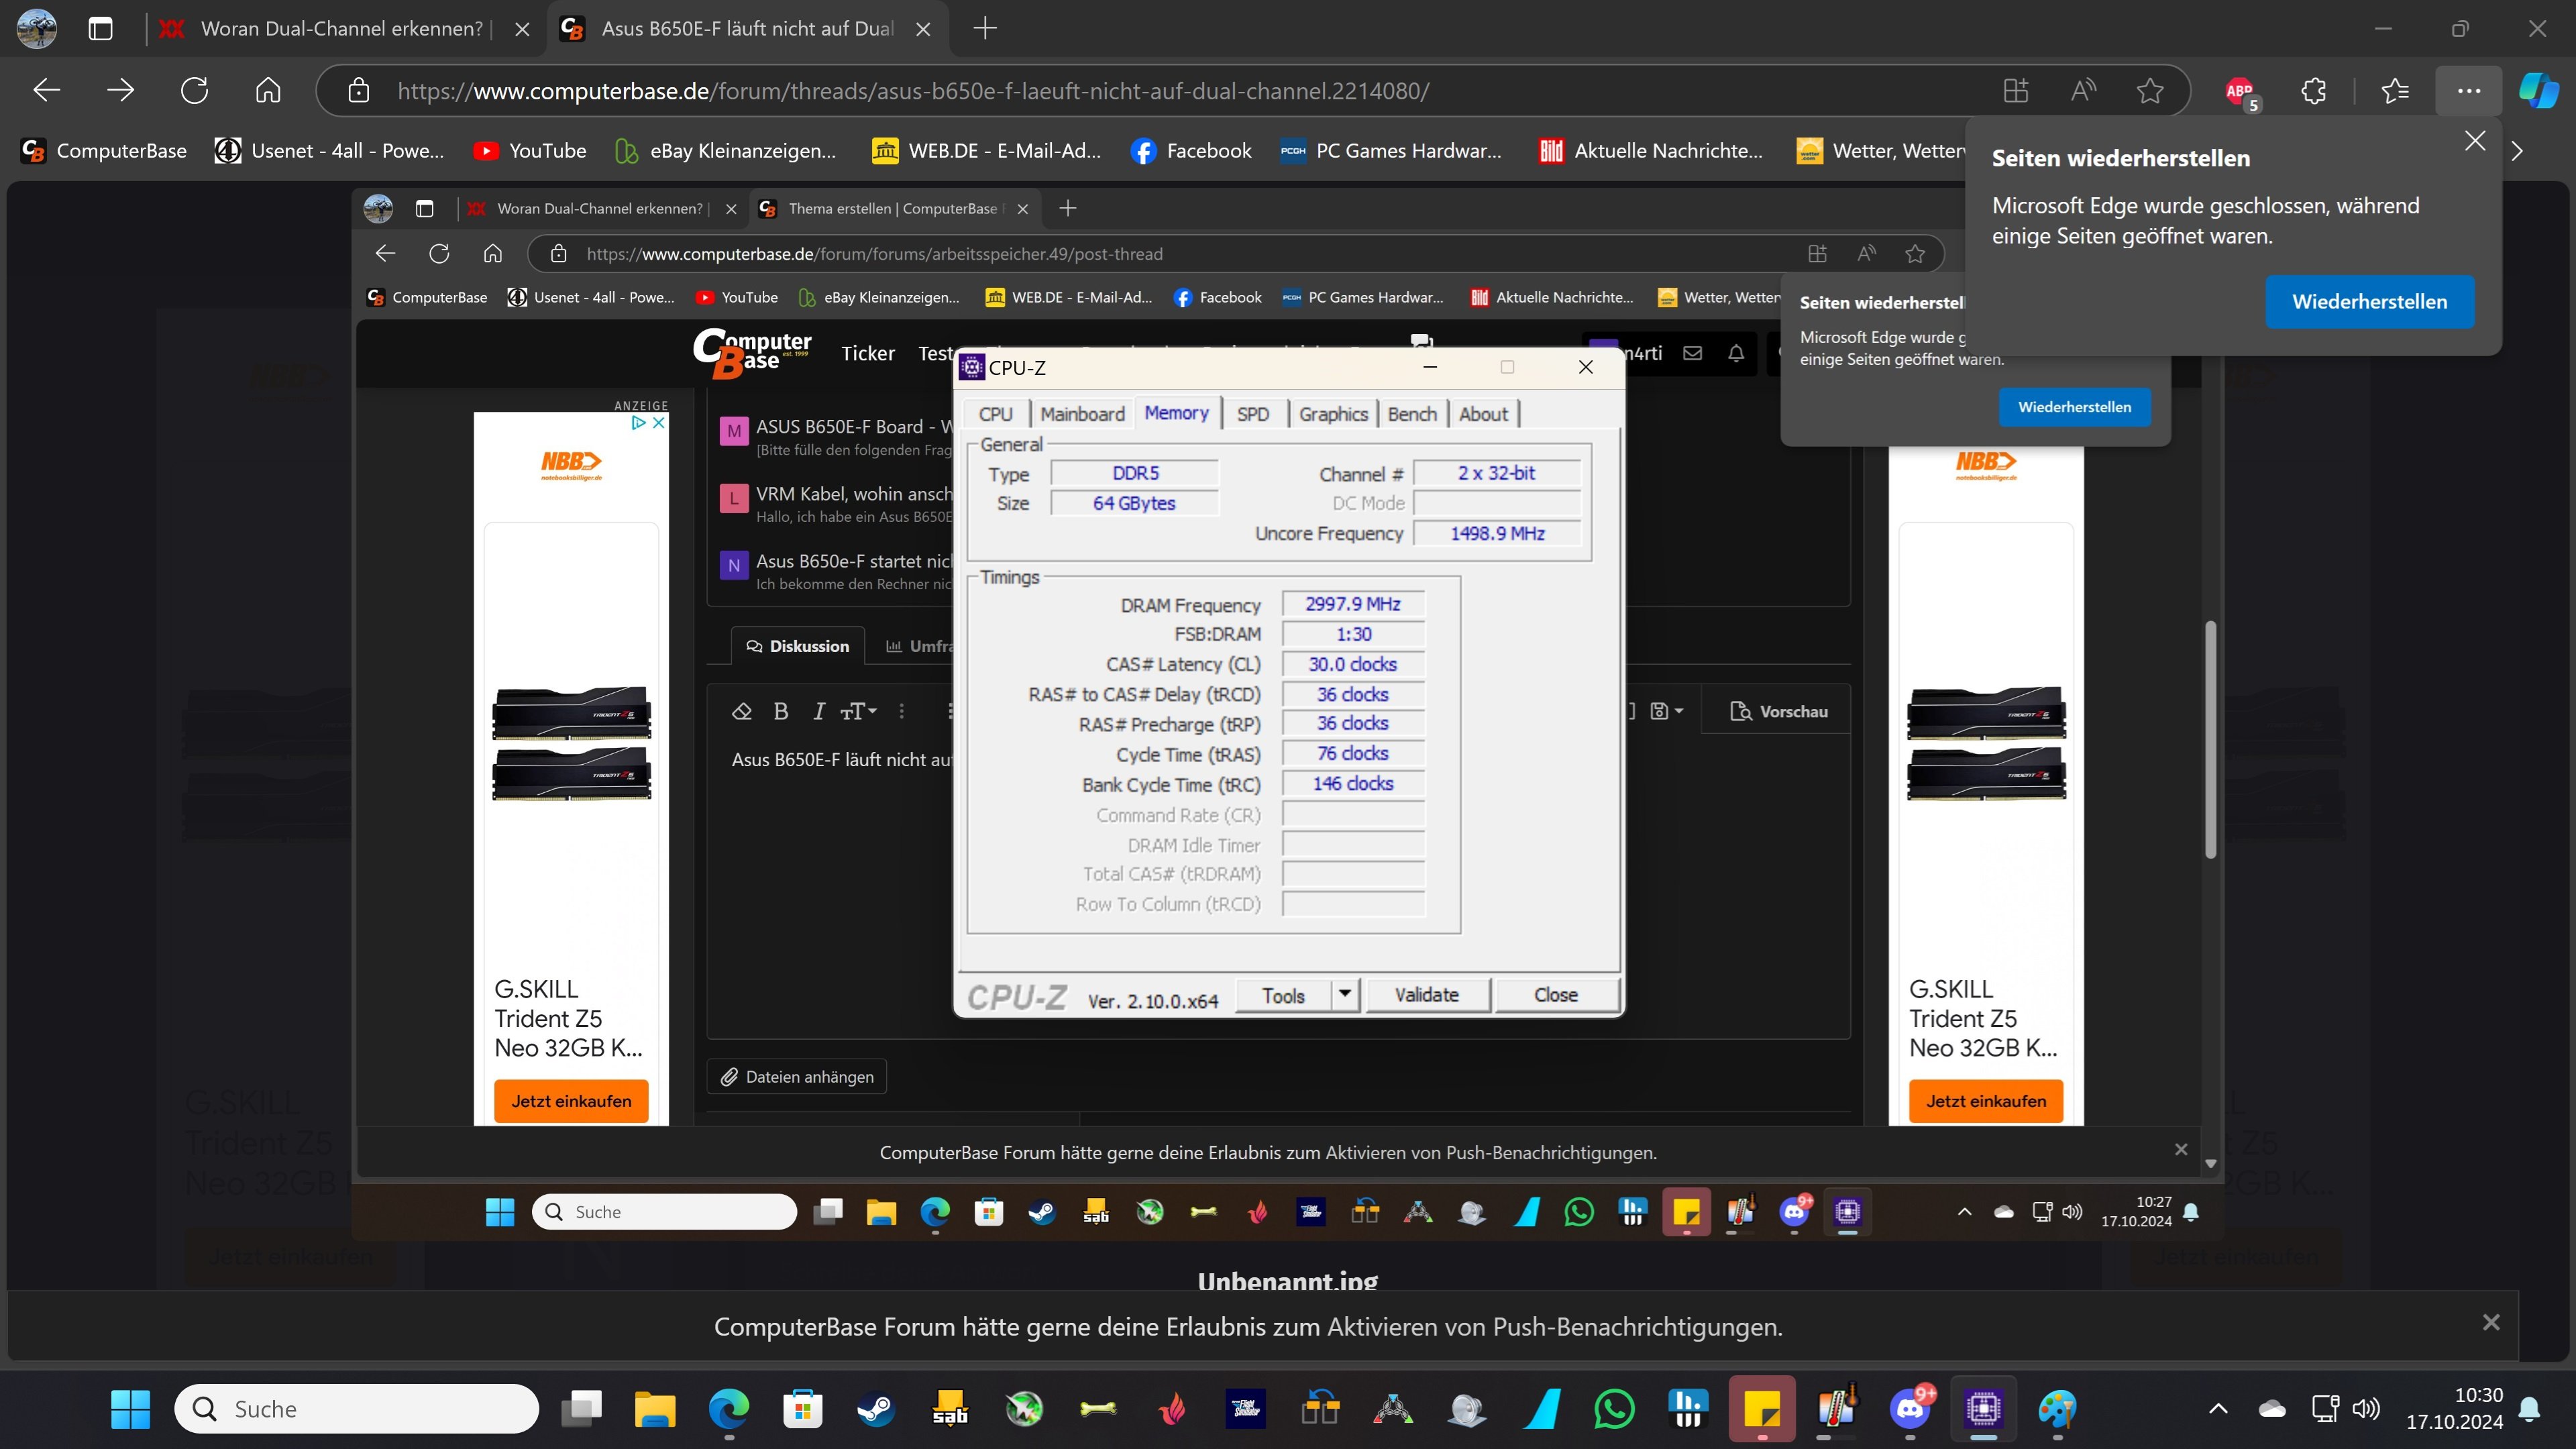
Task: Open the Adblock Plus extension icon
Action: point(2240,91)
